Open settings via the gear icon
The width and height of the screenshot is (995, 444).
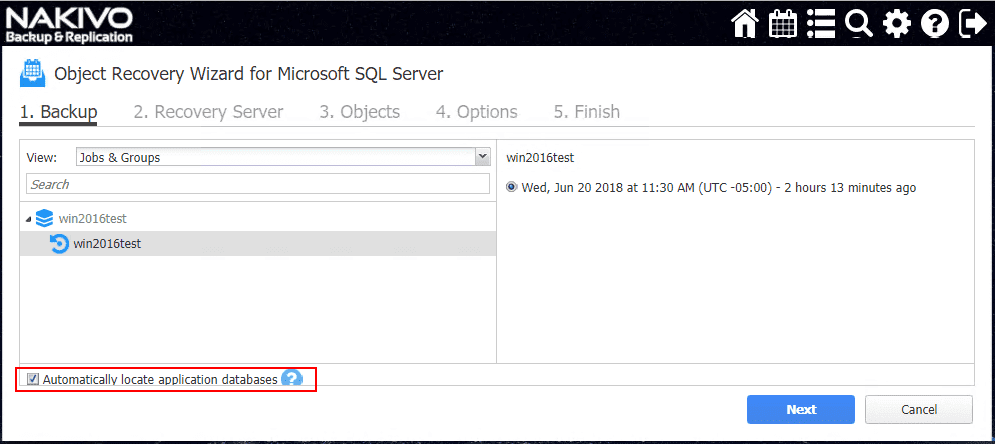pyautogui.click(x=897, y=23)
